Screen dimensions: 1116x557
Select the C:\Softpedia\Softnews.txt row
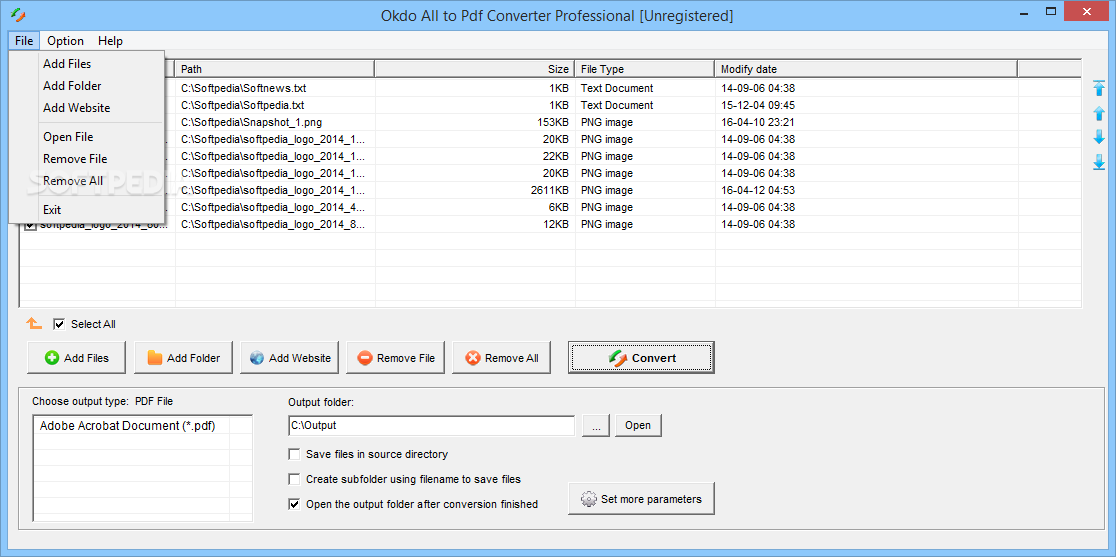pos(550,88)
